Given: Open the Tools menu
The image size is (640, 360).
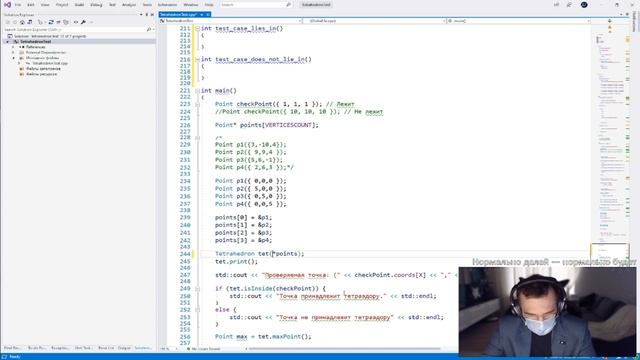Looking at the screenshot, I should click(147, 4).
